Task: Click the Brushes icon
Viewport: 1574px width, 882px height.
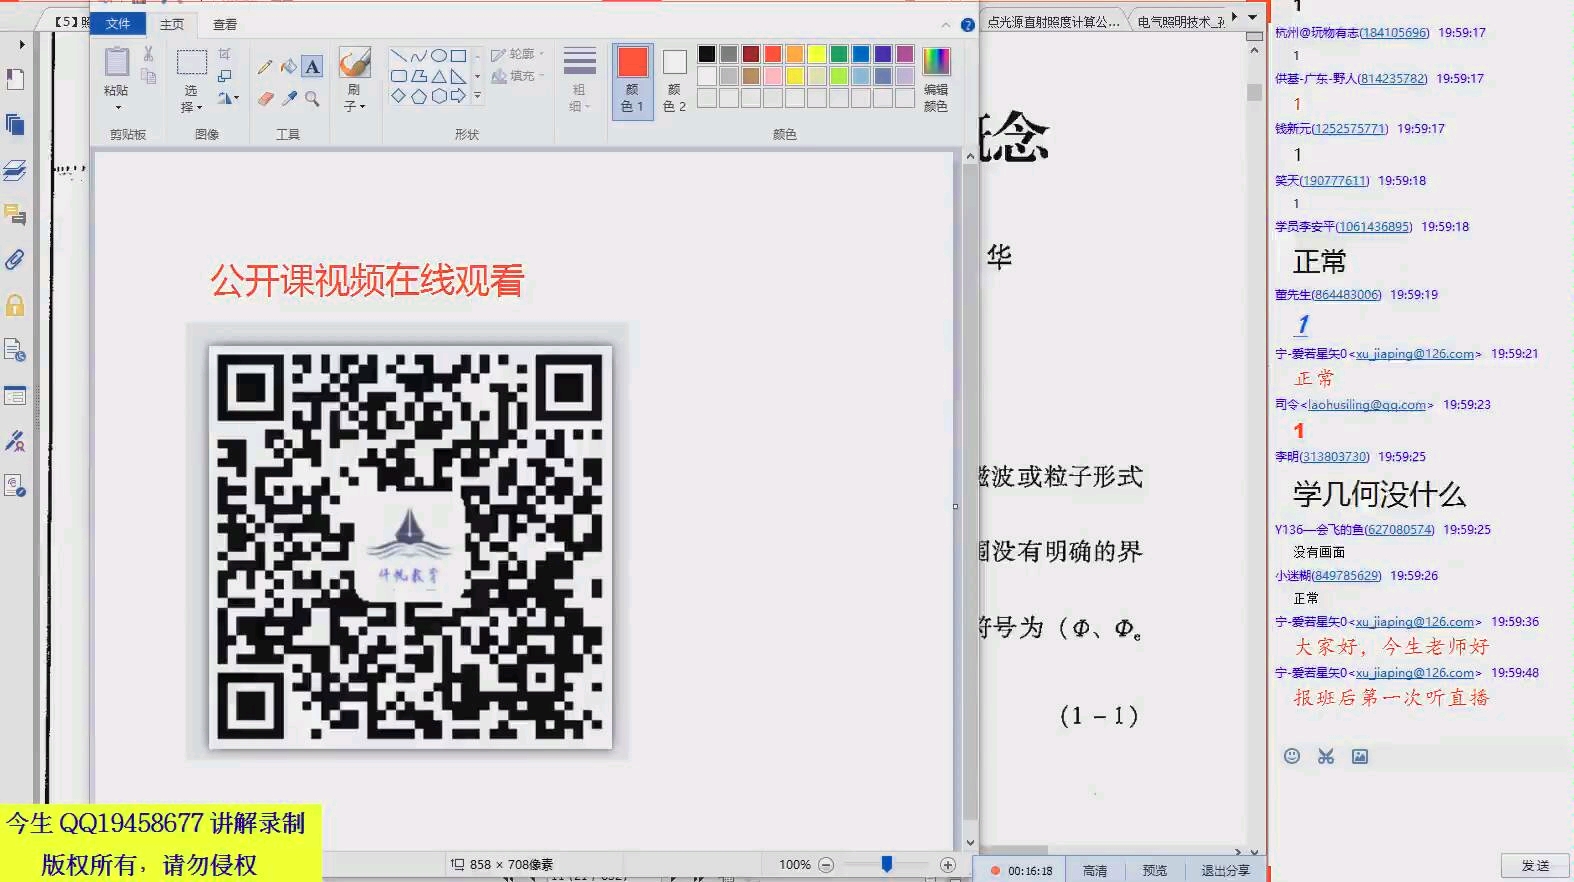Action: coord(354,62)
